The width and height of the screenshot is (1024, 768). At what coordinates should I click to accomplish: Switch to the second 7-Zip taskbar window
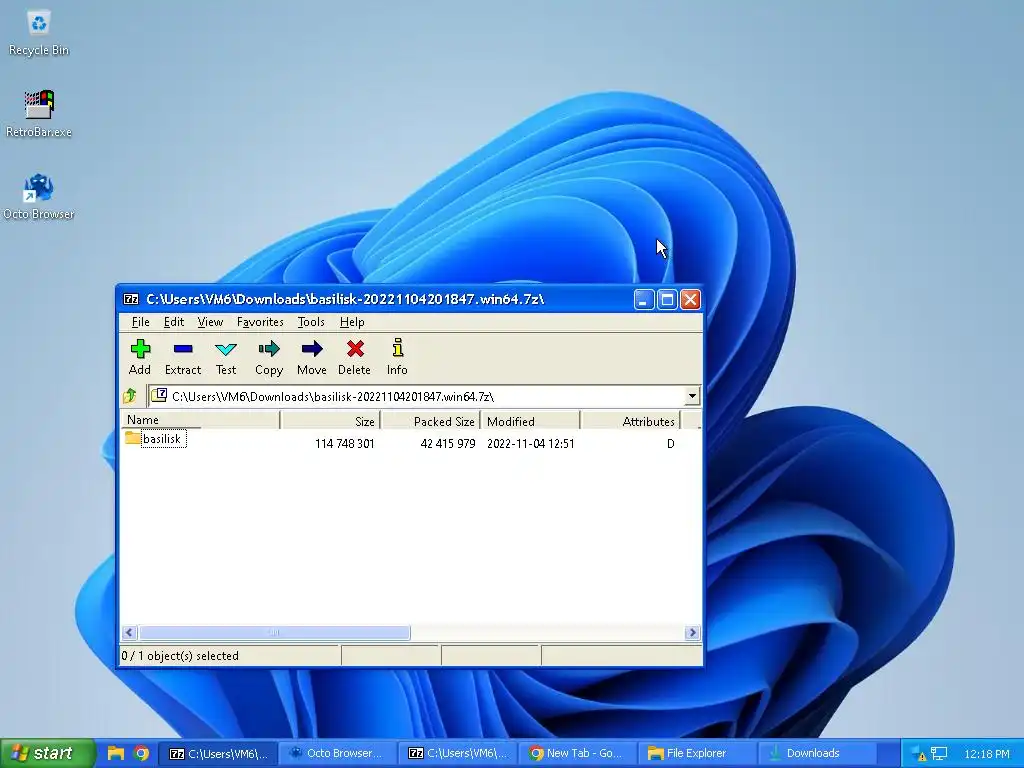pos(458,754)
